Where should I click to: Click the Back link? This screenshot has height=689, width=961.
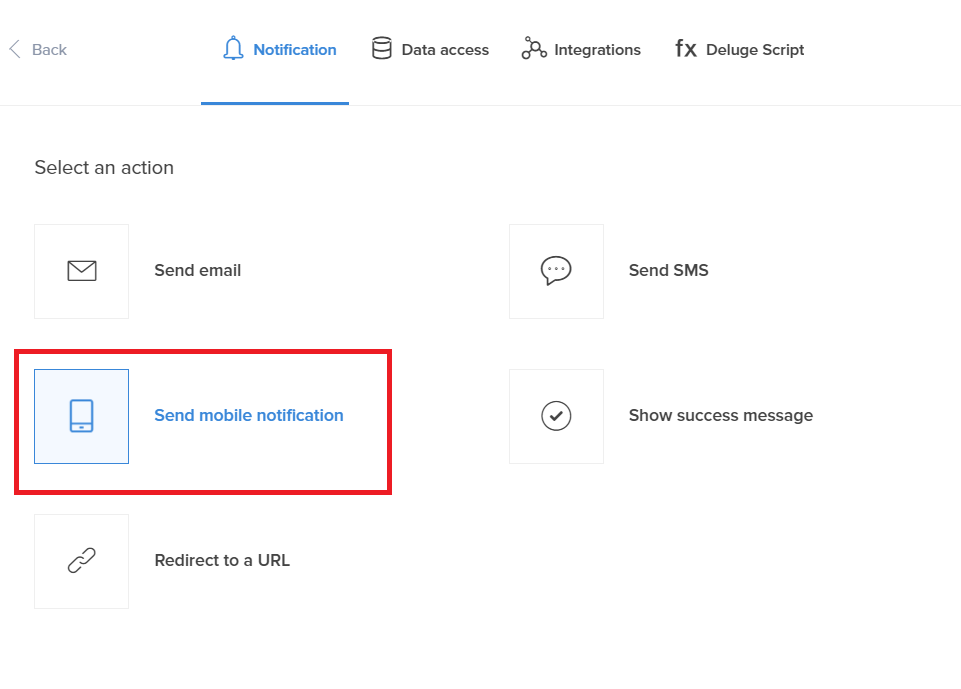click(48, 48)
